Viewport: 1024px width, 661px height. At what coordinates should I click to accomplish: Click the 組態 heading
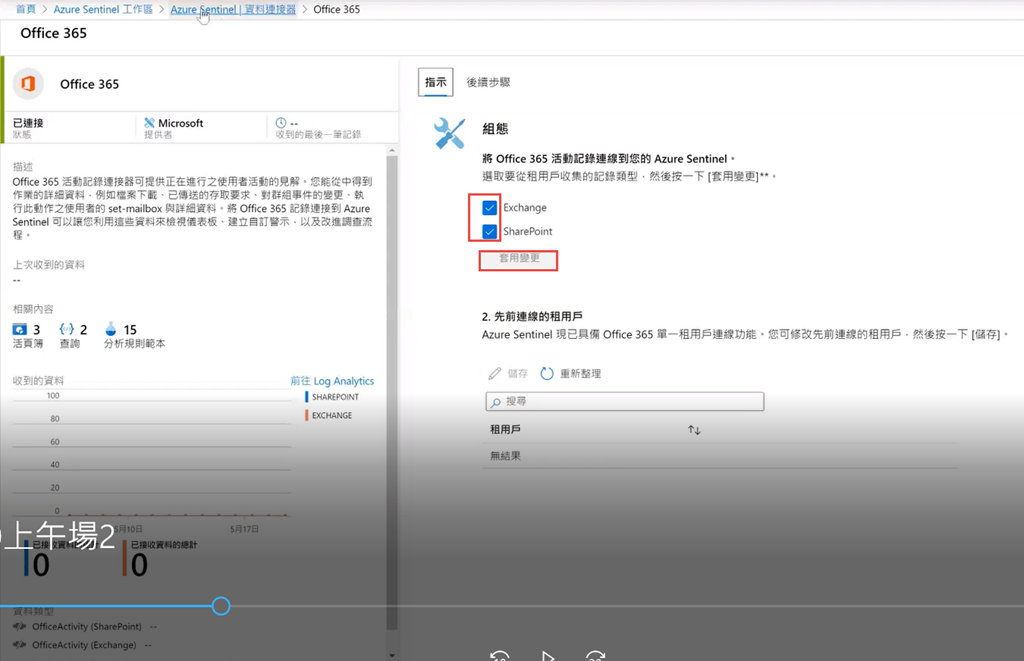click(495, 129)
